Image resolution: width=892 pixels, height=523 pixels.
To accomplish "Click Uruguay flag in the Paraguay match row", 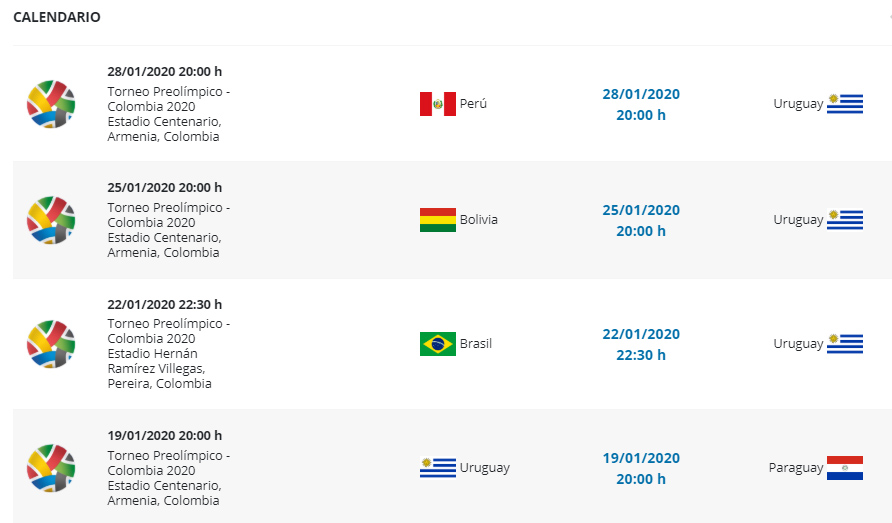I will [437, 468].
